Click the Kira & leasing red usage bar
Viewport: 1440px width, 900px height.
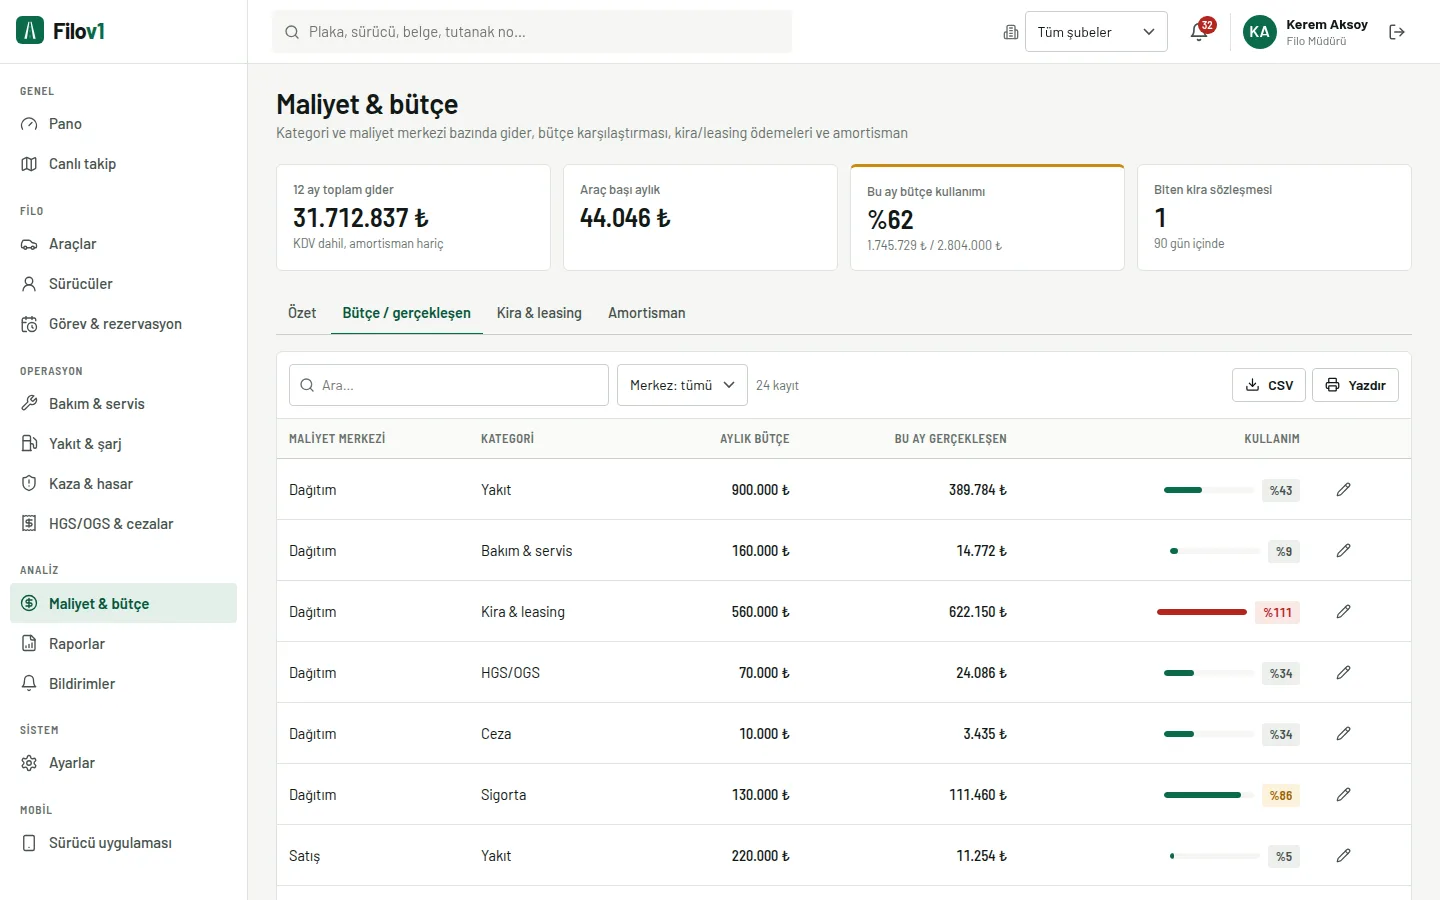click(x=1202, y=612)
